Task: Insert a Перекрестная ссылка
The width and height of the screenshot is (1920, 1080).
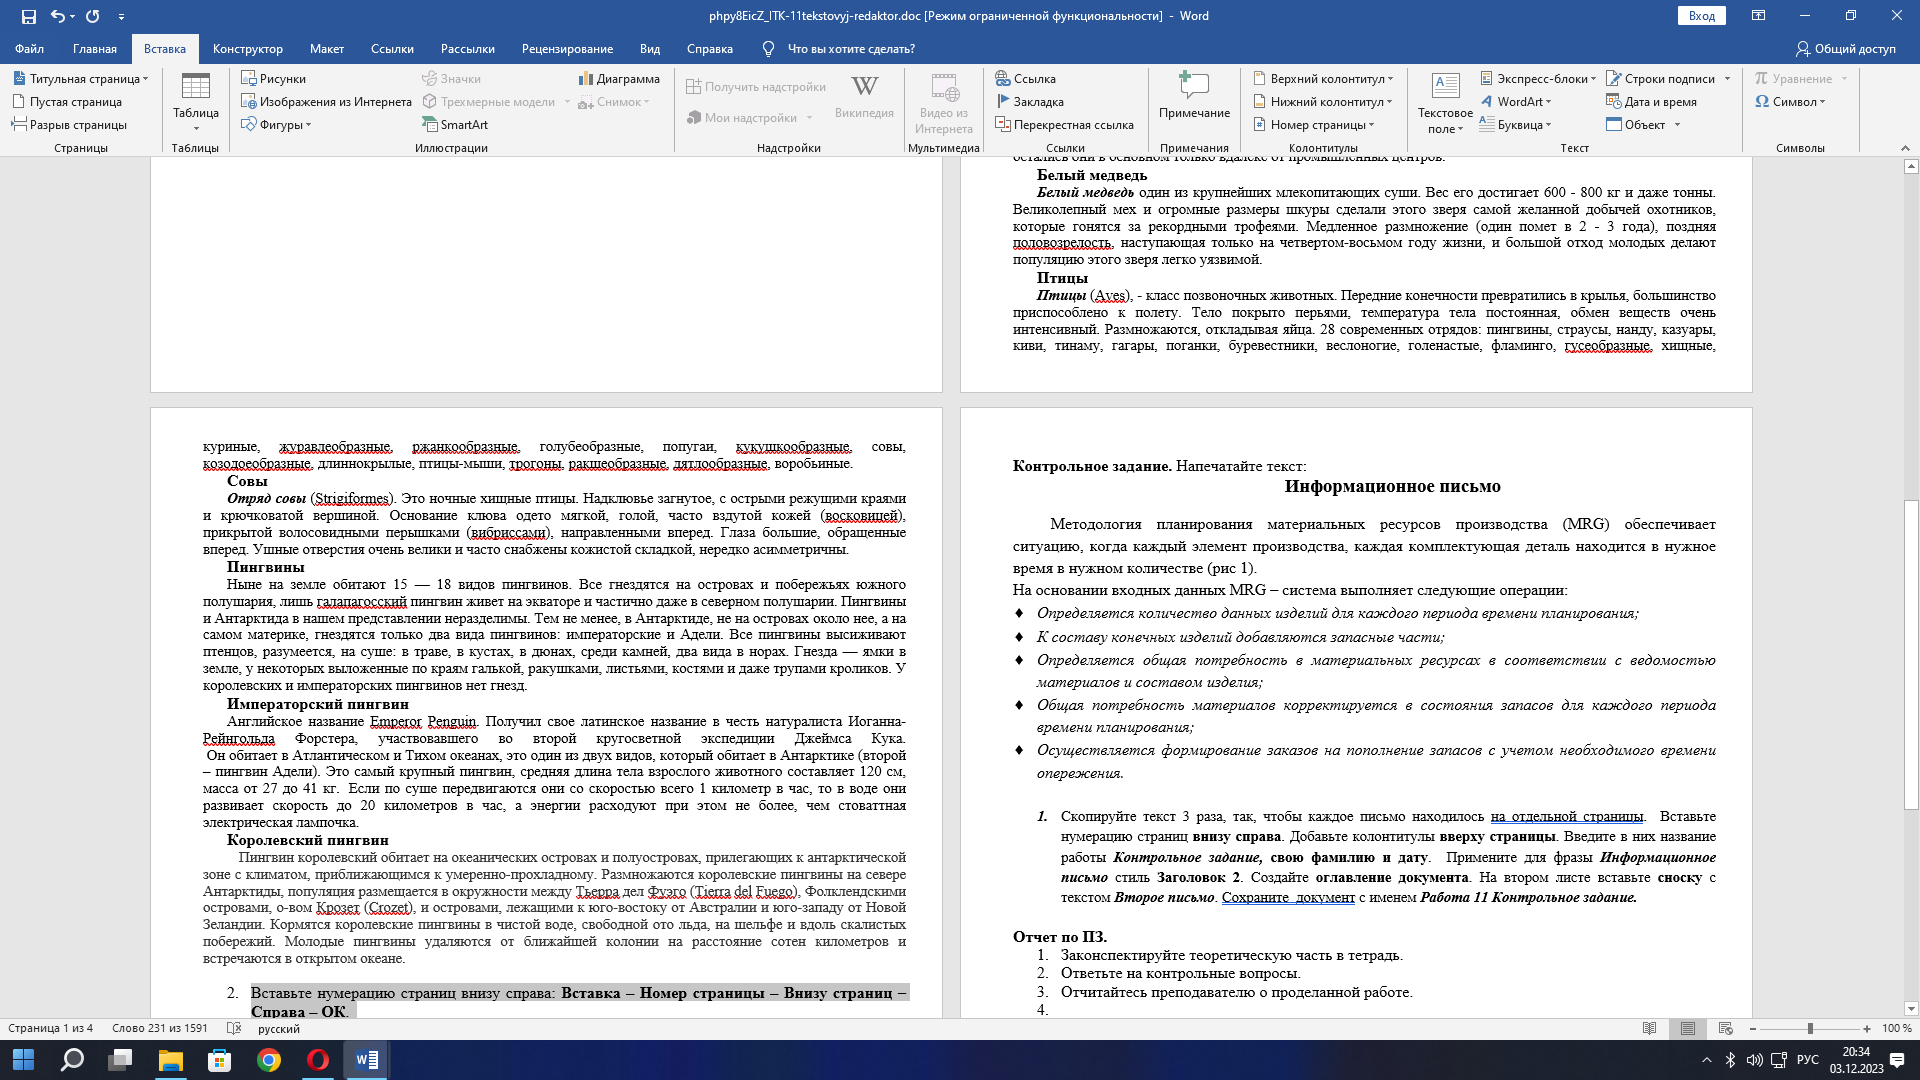Action: 1064,124
